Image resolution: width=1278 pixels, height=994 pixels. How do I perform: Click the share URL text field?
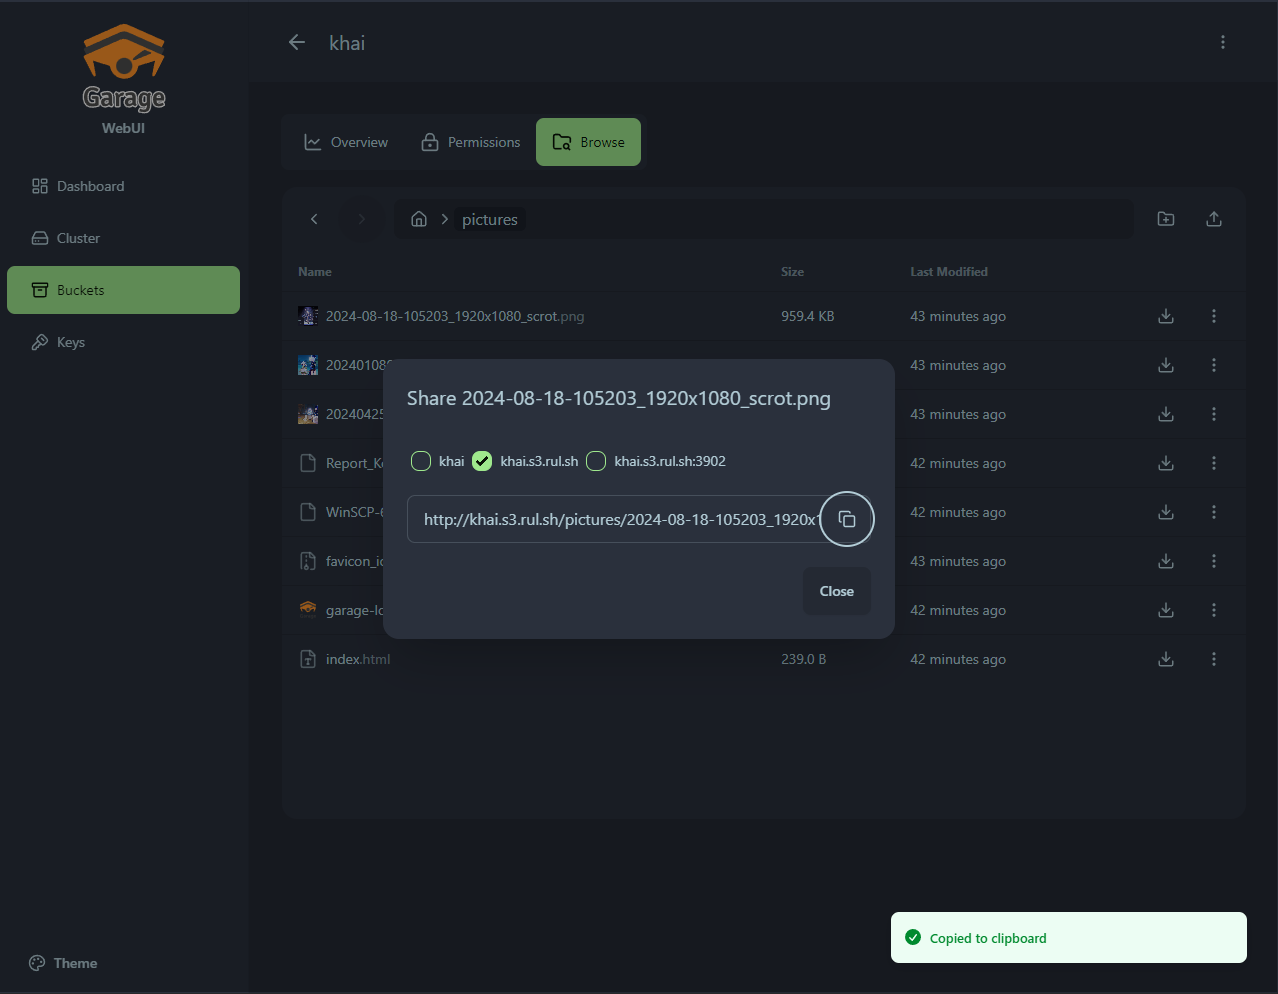point(615,519)
